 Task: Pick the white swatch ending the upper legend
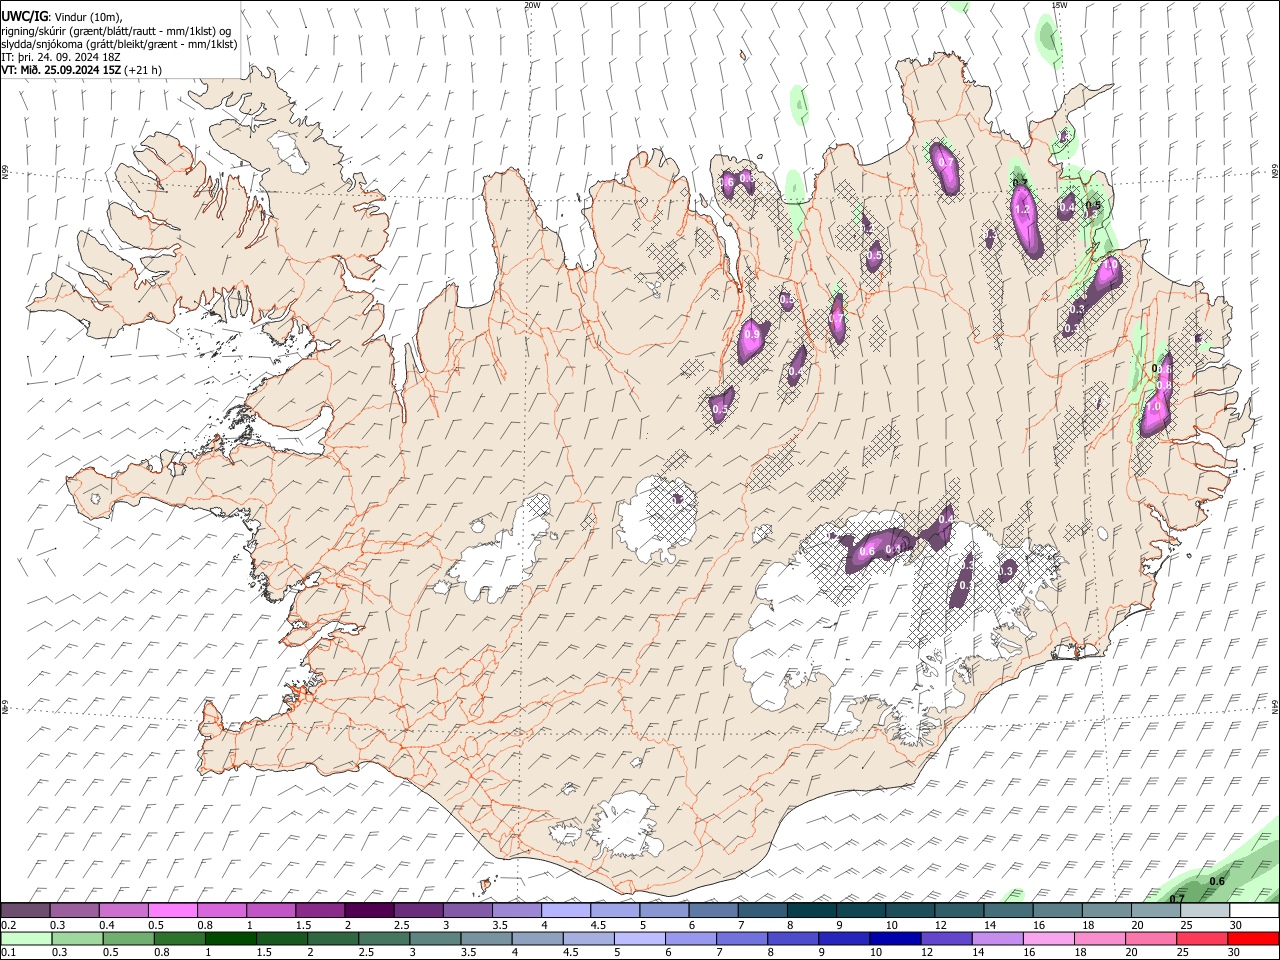1254,911
